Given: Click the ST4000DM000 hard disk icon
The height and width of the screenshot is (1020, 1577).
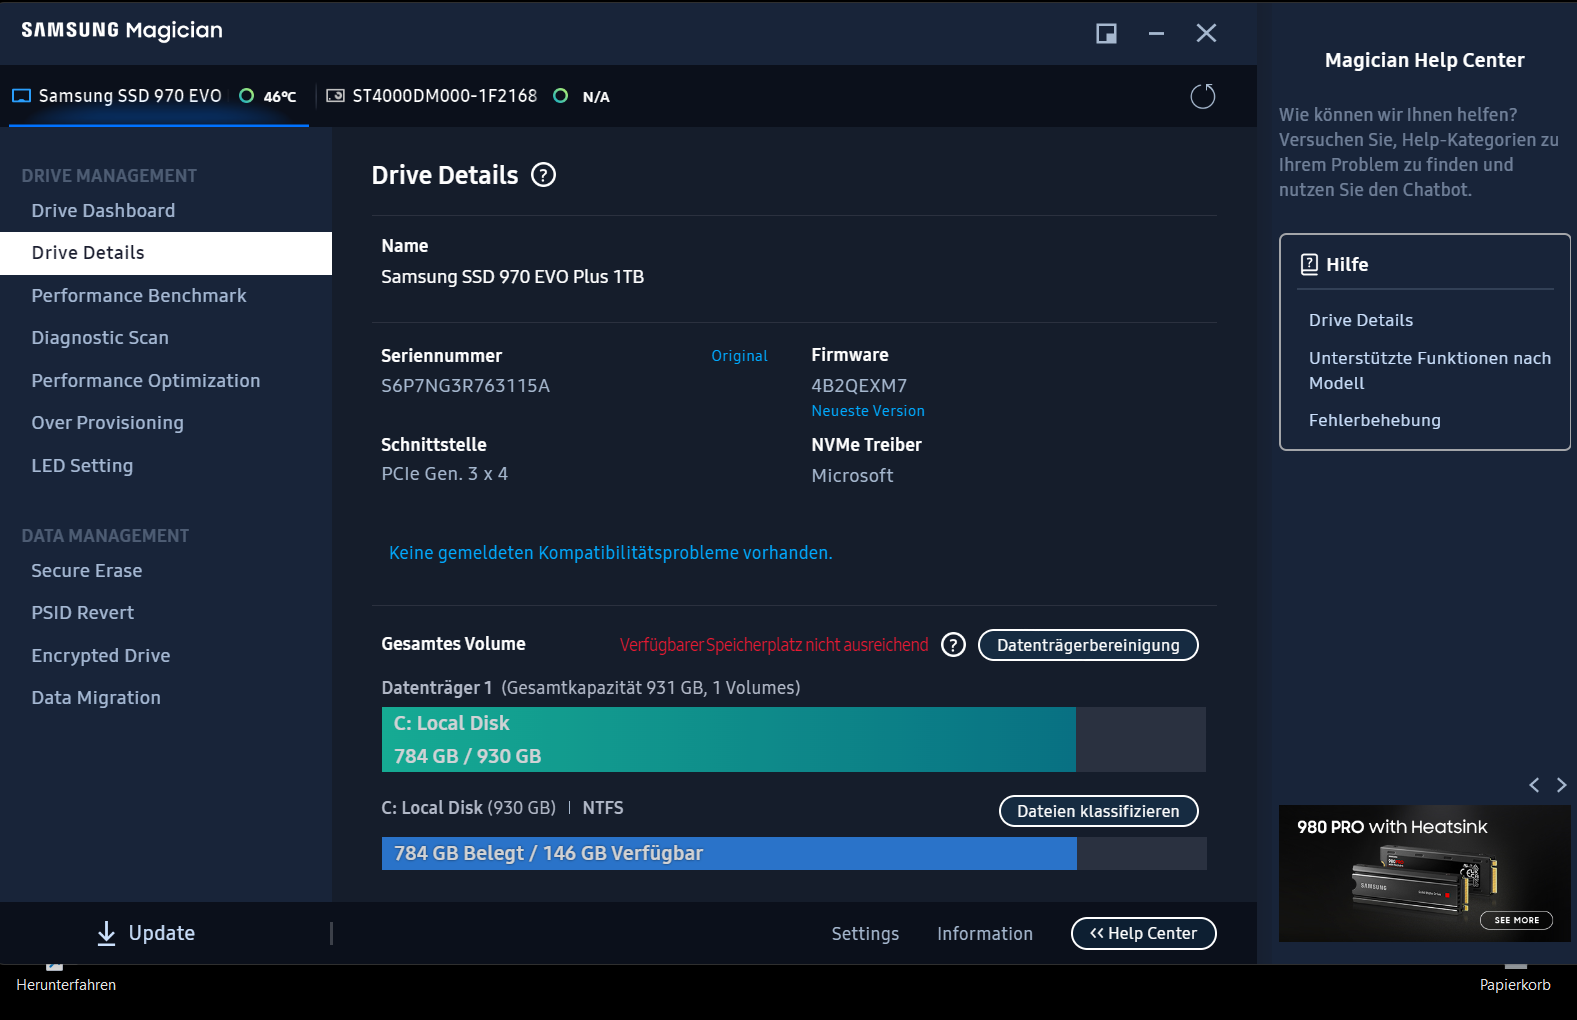Looking at the screenshot, I should [336, 96].
